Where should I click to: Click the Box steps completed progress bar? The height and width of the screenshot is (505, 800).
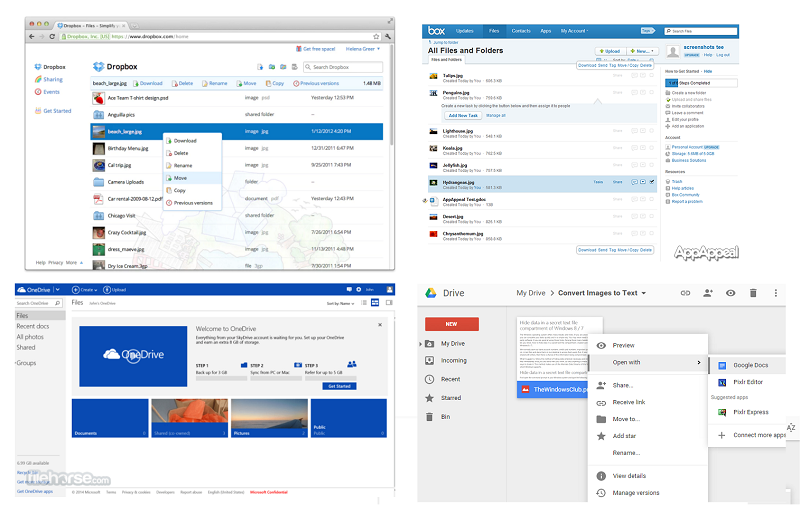701,83
